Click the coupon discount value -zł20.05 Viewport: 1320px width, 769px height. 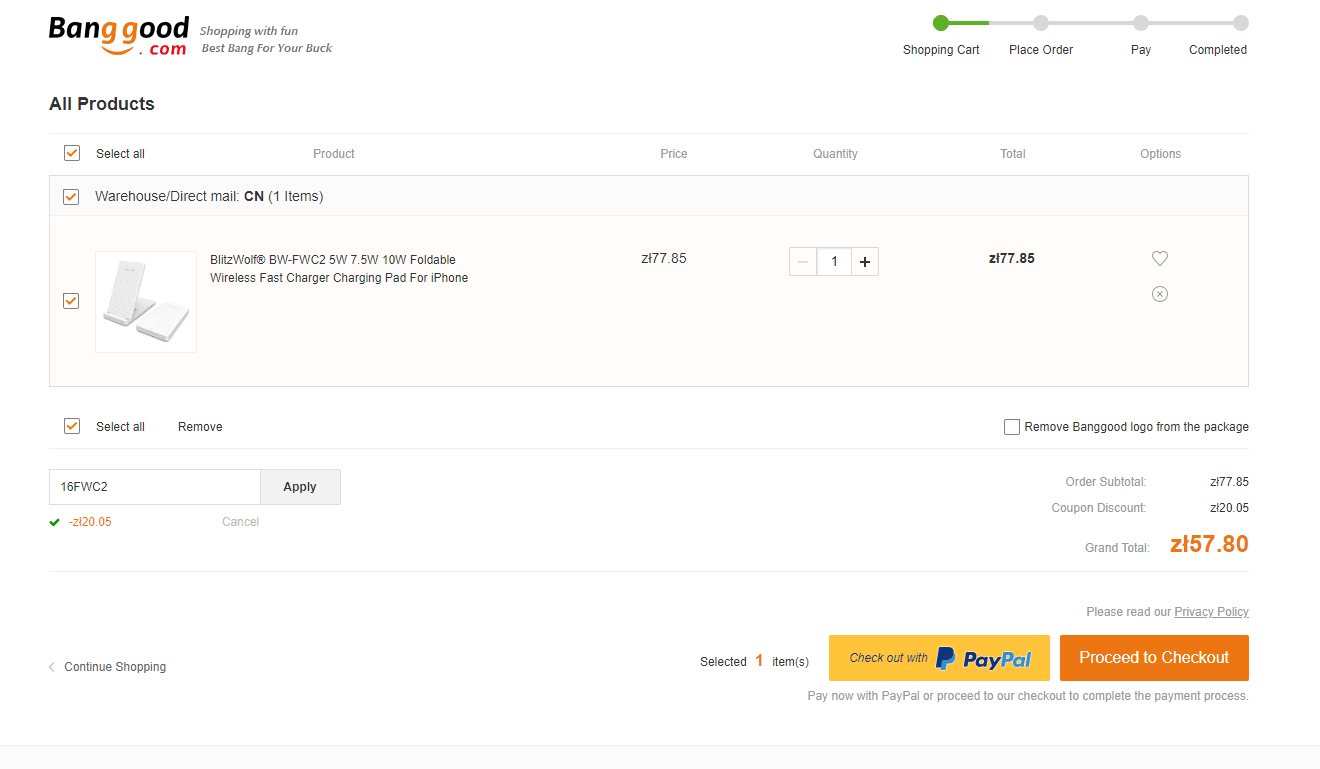point(90,522)
